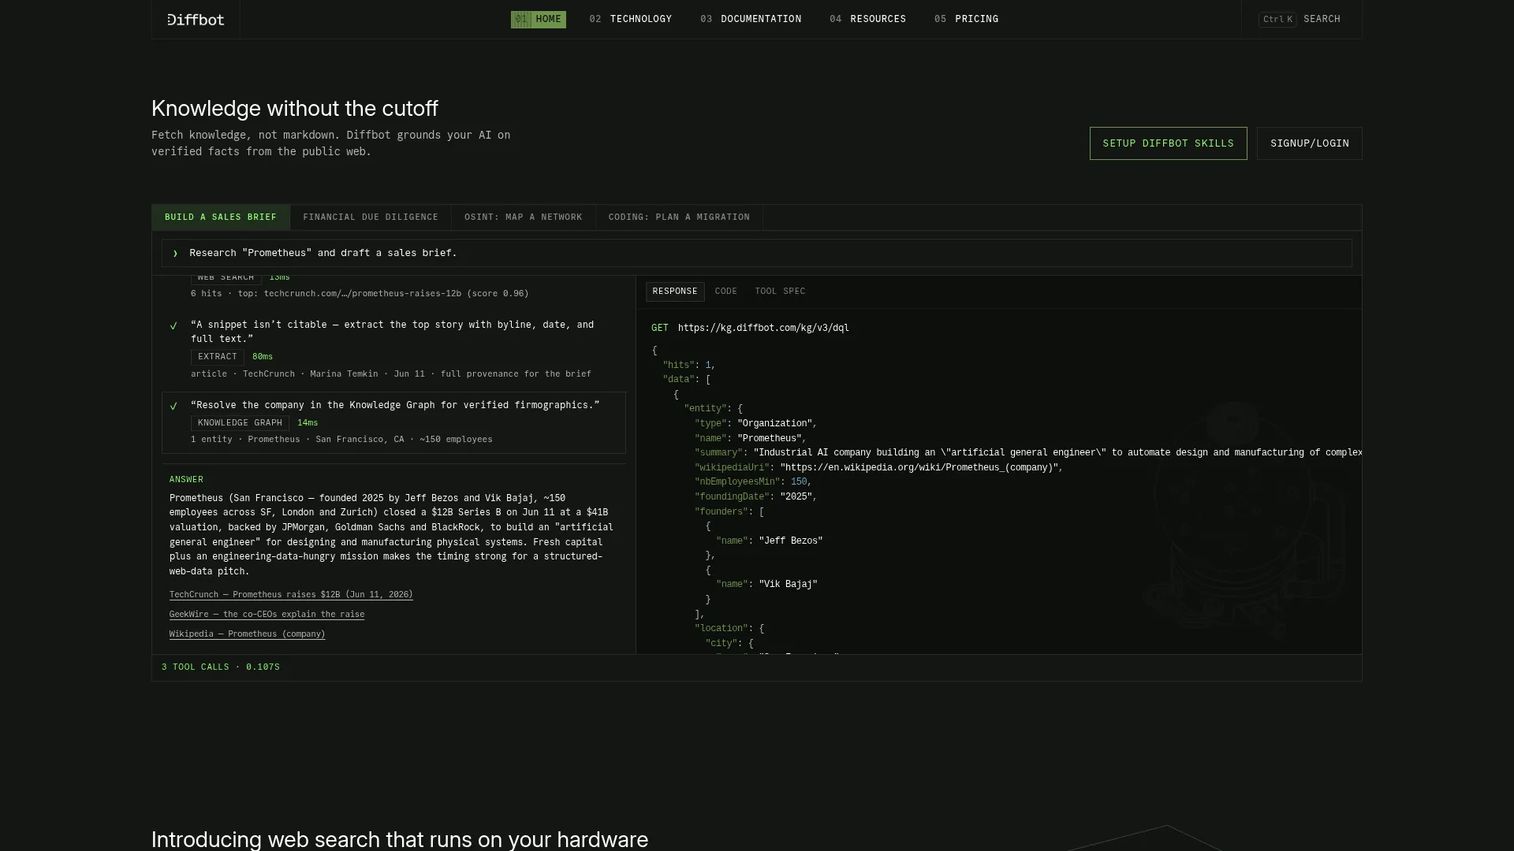
Task: Click the '80ms' extract timing text
Action: tap(263, 357)
